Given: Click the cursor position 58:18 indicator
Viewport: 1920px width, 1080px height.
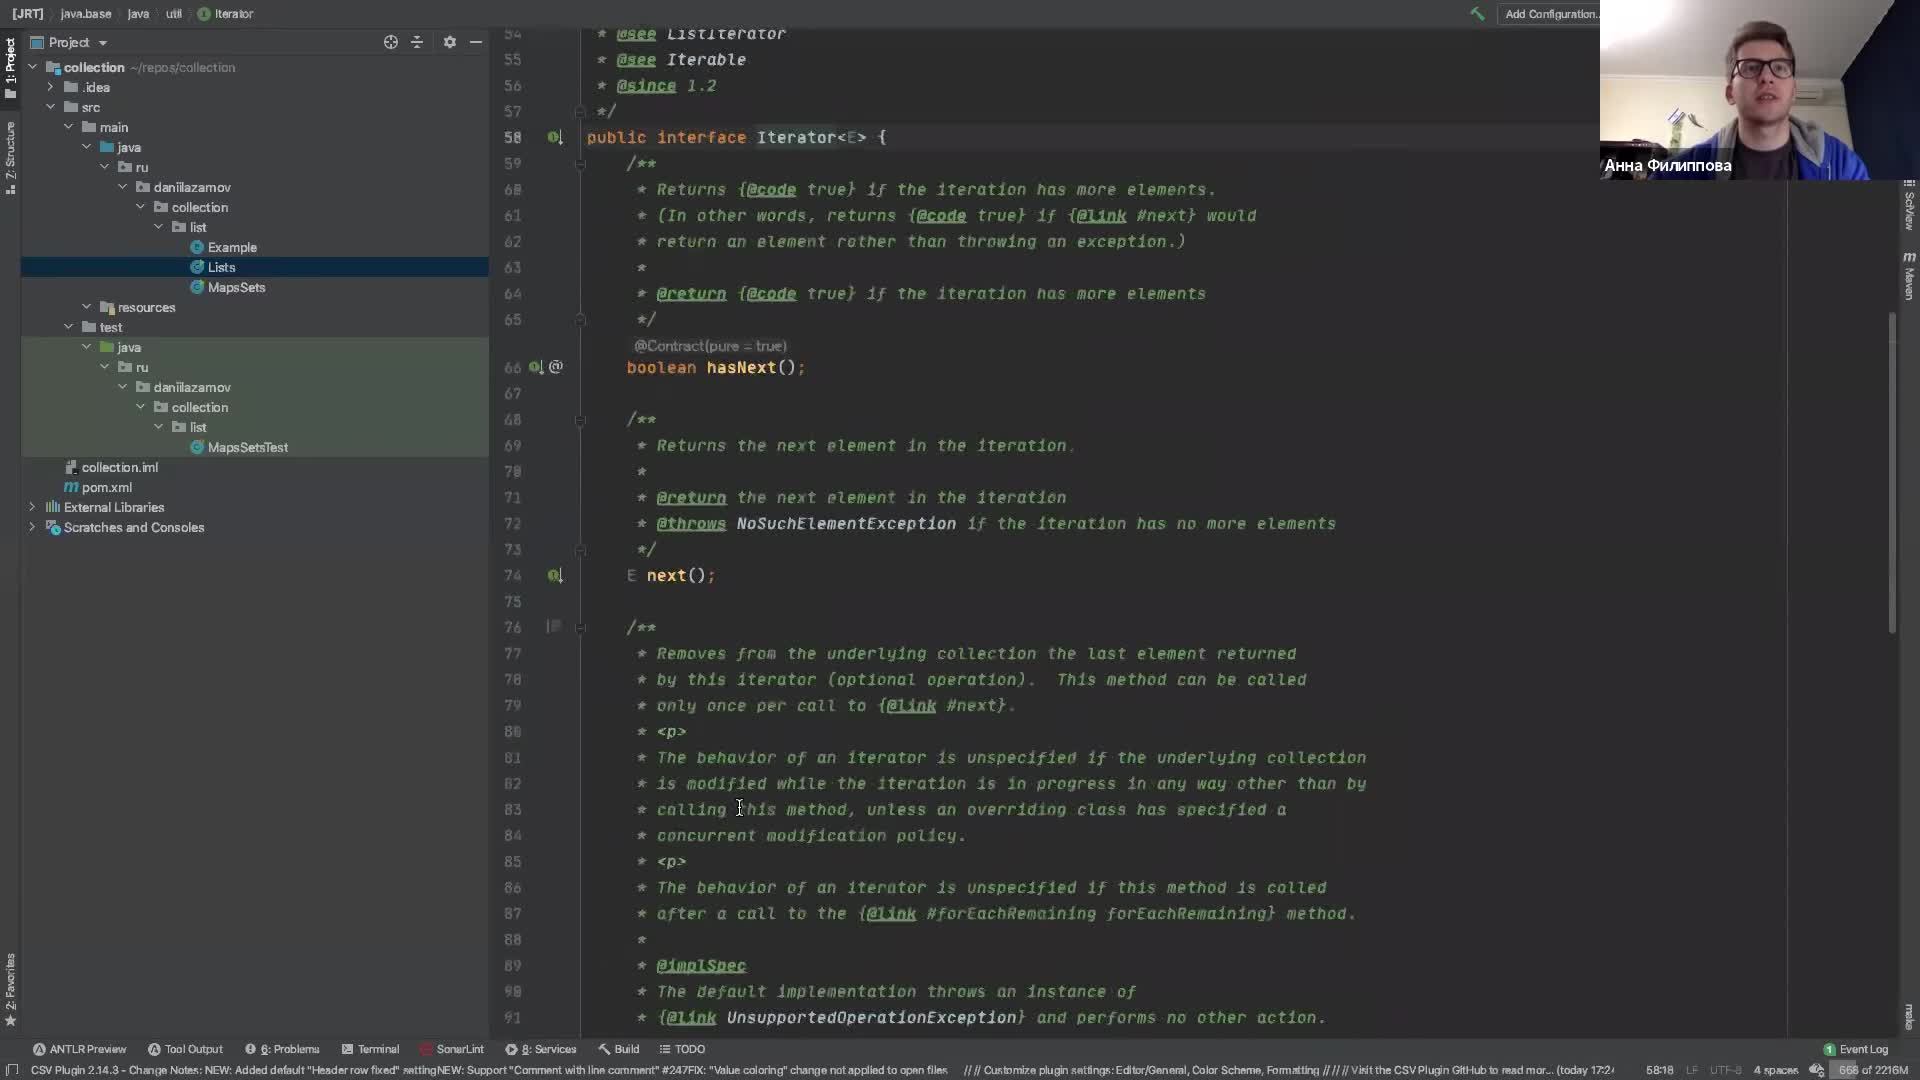Looking at the screenshot, I should coord(1660,1070).
